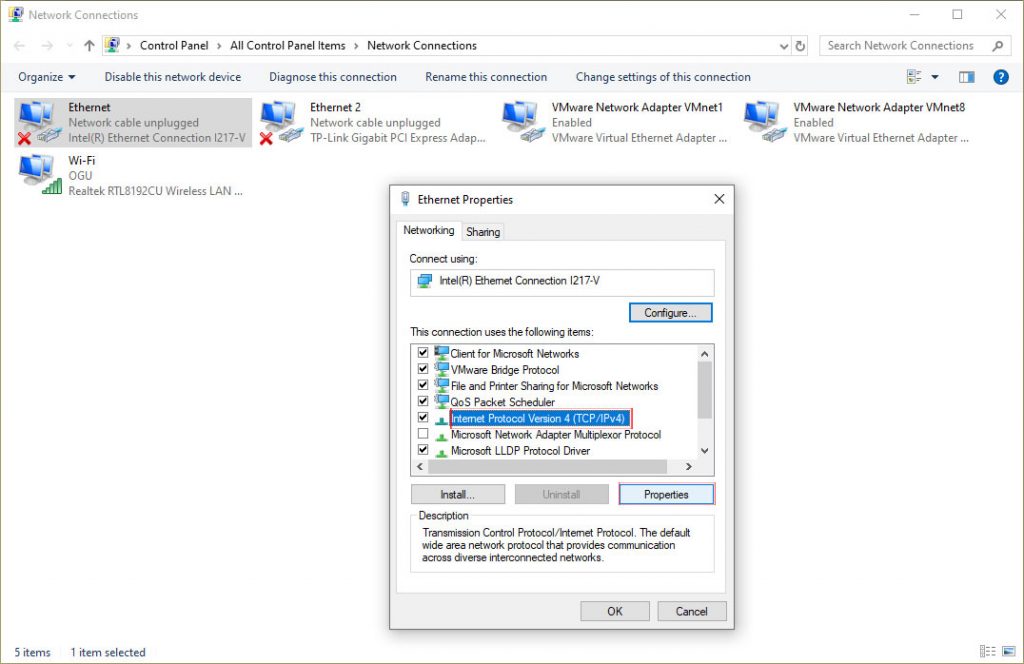Switch to the Sharing tab

(x=483, y=232)
